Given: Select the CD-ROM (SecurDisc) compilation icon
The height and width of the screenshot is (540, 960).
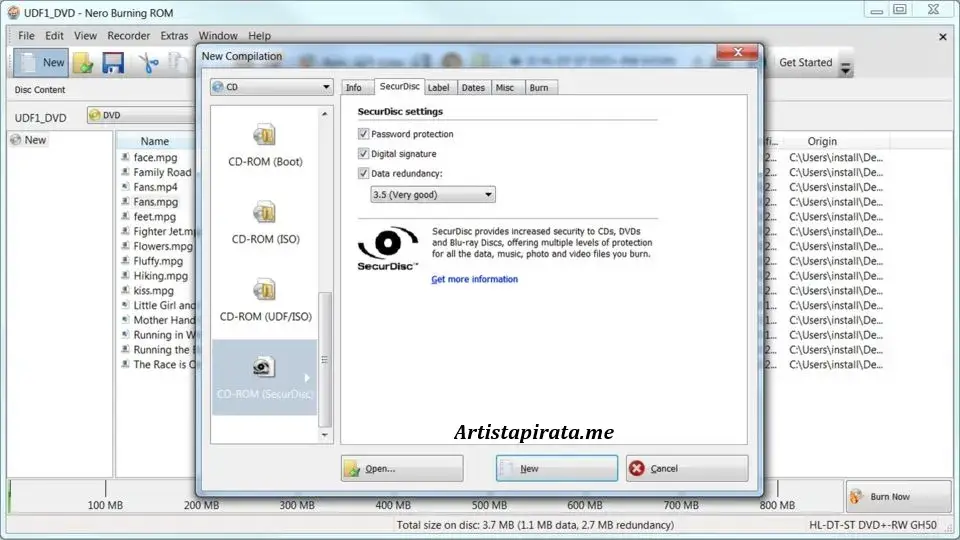Looking at the screenshot, I should click(x=264, y=367).
